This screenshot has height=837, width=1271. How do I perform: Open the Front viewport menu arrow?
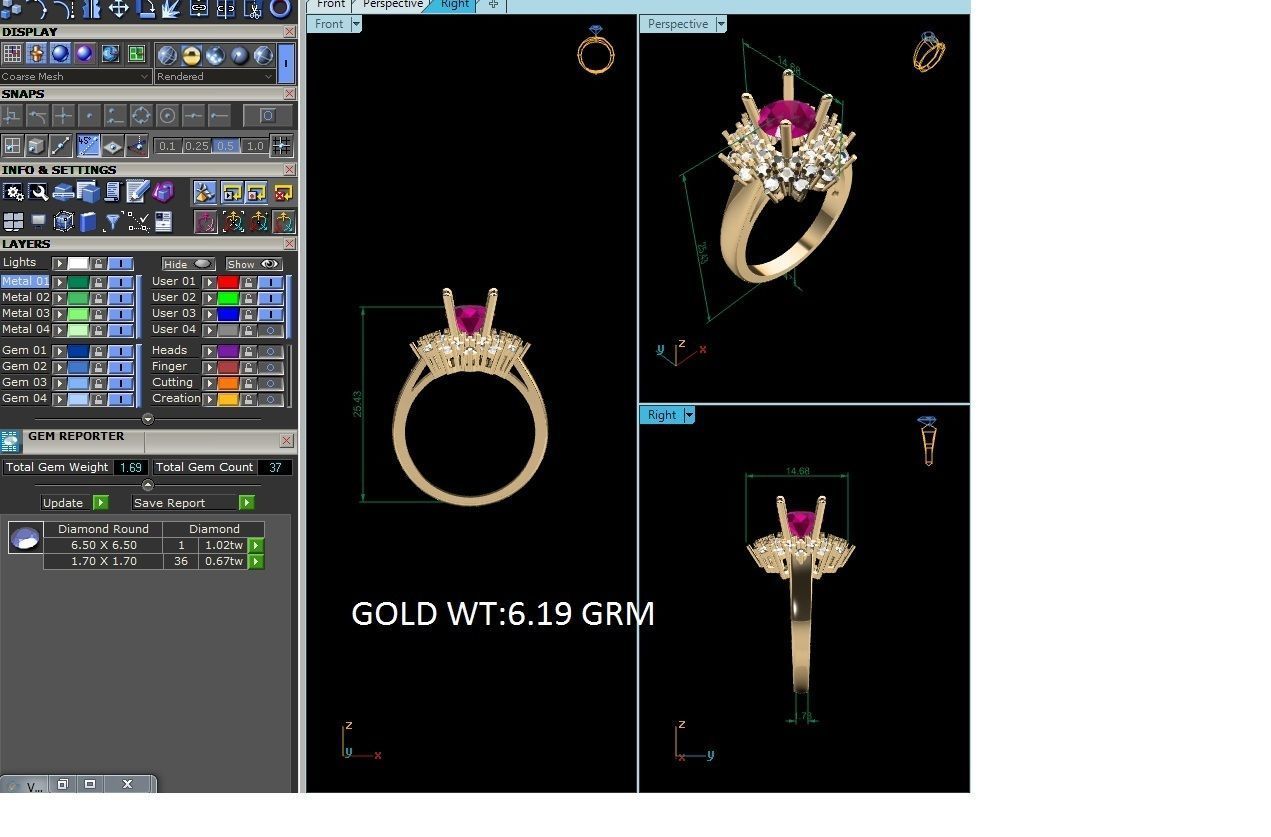coord(355,24)
